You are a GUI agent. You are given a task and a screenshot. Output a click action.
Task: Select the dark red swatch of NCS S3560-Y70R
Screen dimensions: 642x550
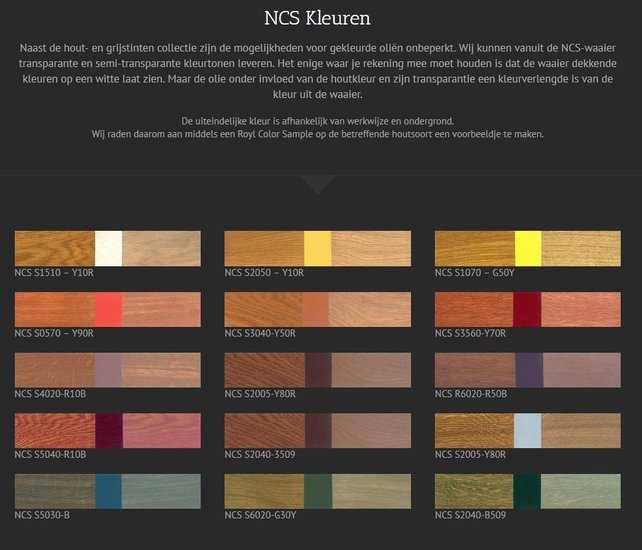tap(527, 309)
